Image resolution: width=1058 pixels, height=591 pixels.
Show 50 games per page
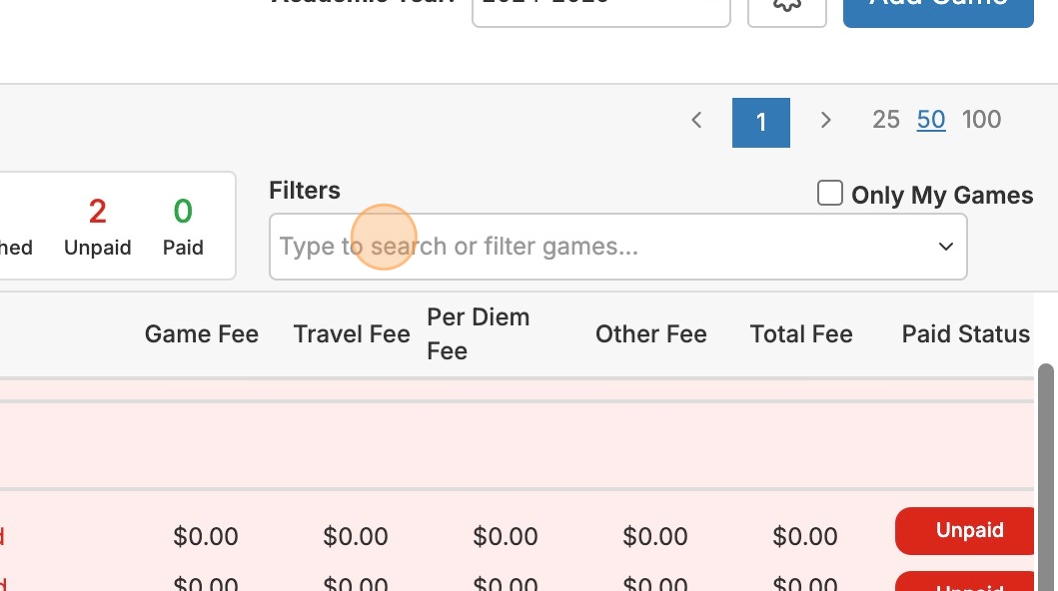click(x=931, y=120)
